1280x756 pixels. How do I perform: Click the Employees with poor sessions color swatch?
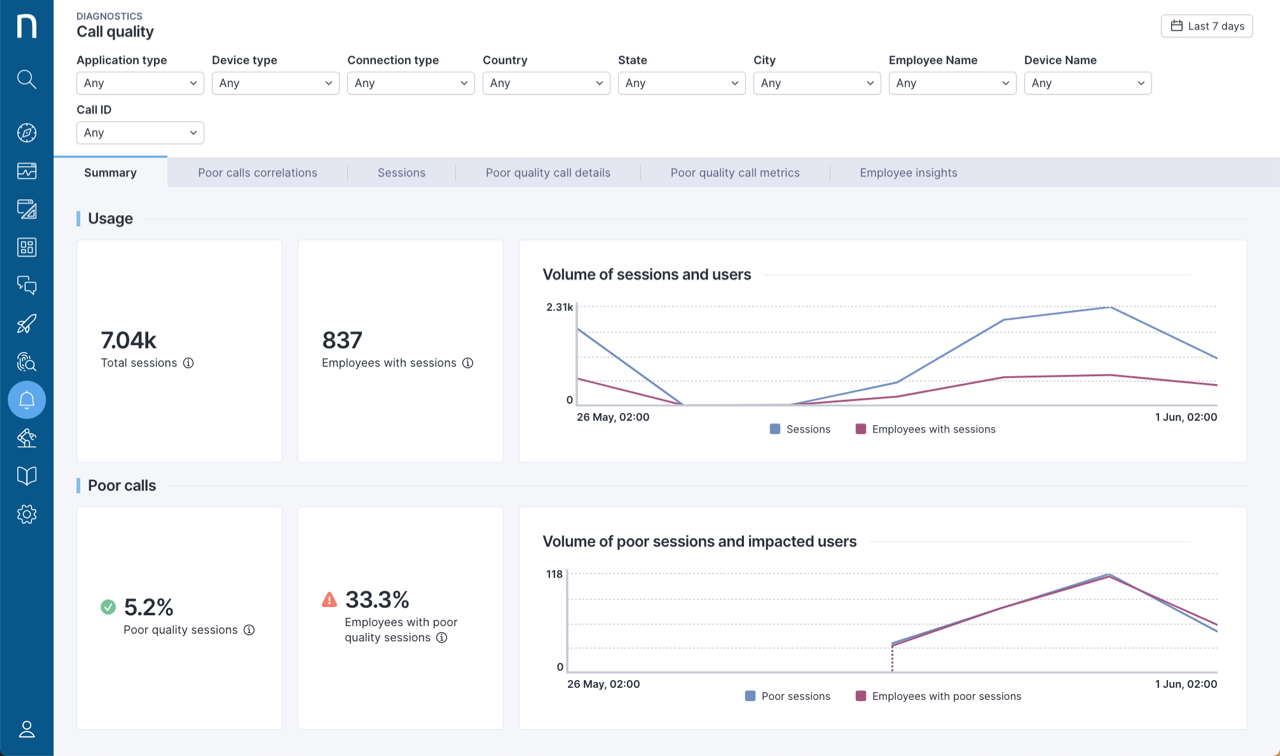coord(860,696)
